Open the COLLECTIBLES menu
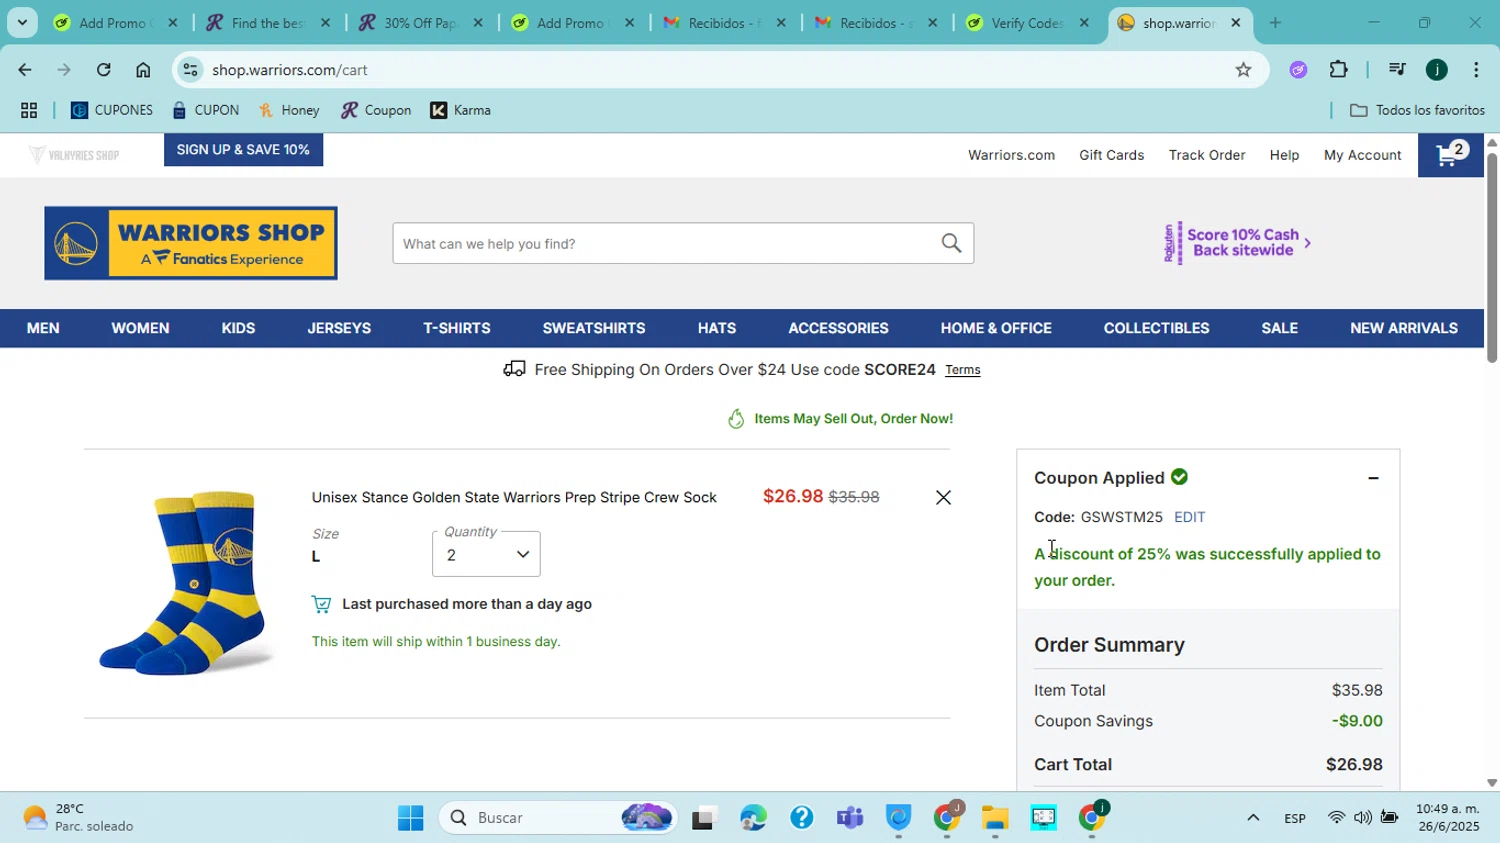Screen dimensions: 1500x843 click(x=1156, y=328)
